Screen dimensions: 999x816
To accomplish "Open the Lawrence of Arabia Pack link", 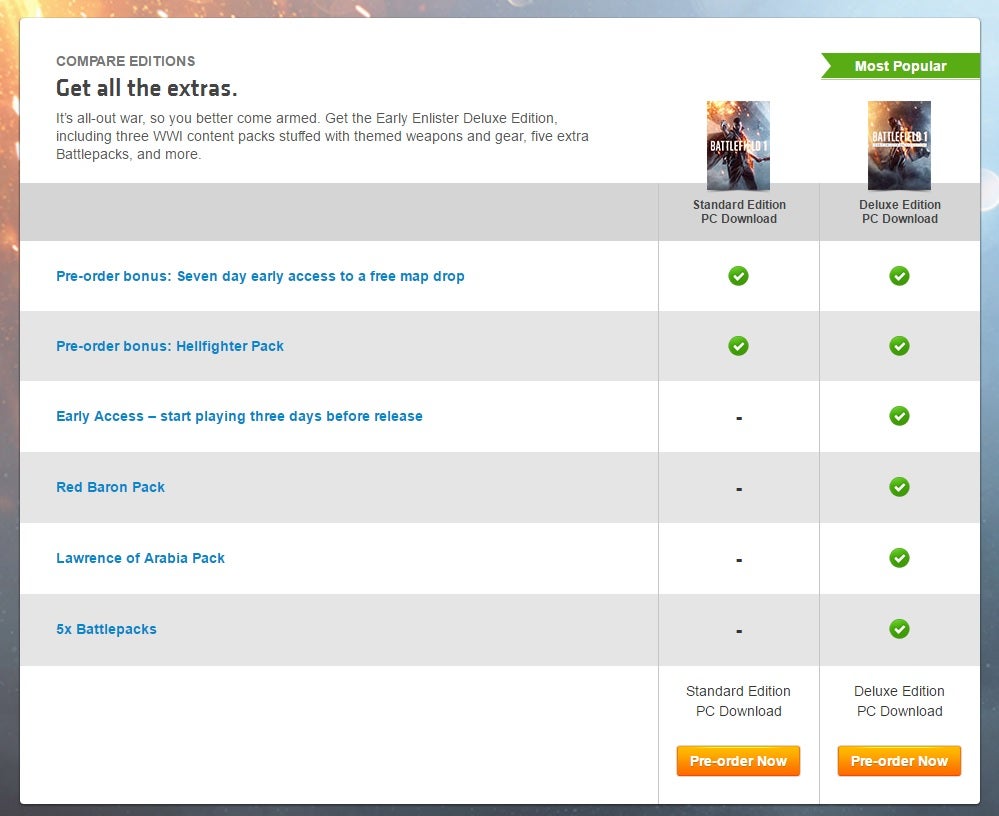I will pos(140,558).
